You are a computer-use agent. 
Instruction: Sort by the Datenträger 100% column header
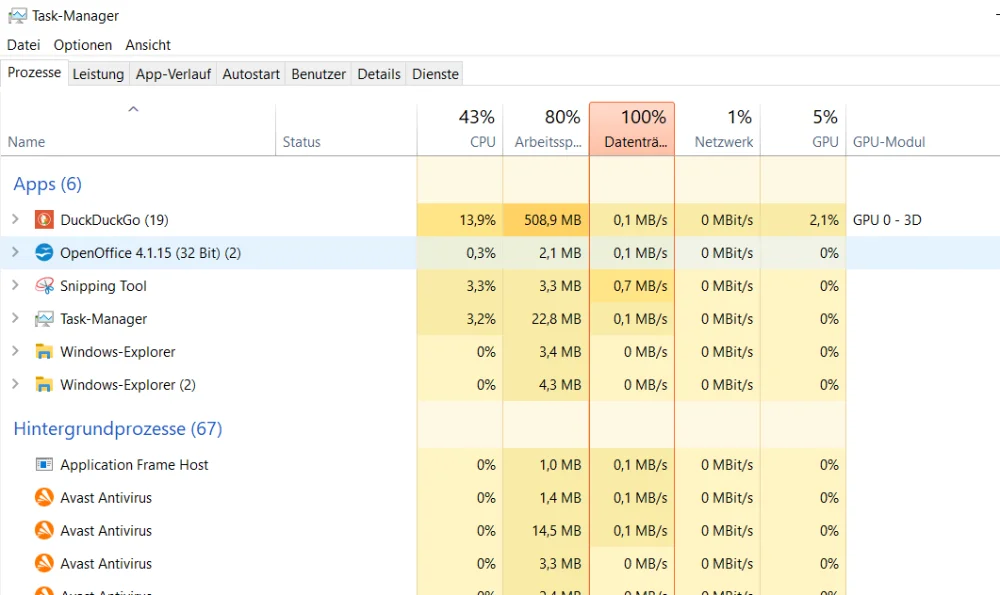632,130
